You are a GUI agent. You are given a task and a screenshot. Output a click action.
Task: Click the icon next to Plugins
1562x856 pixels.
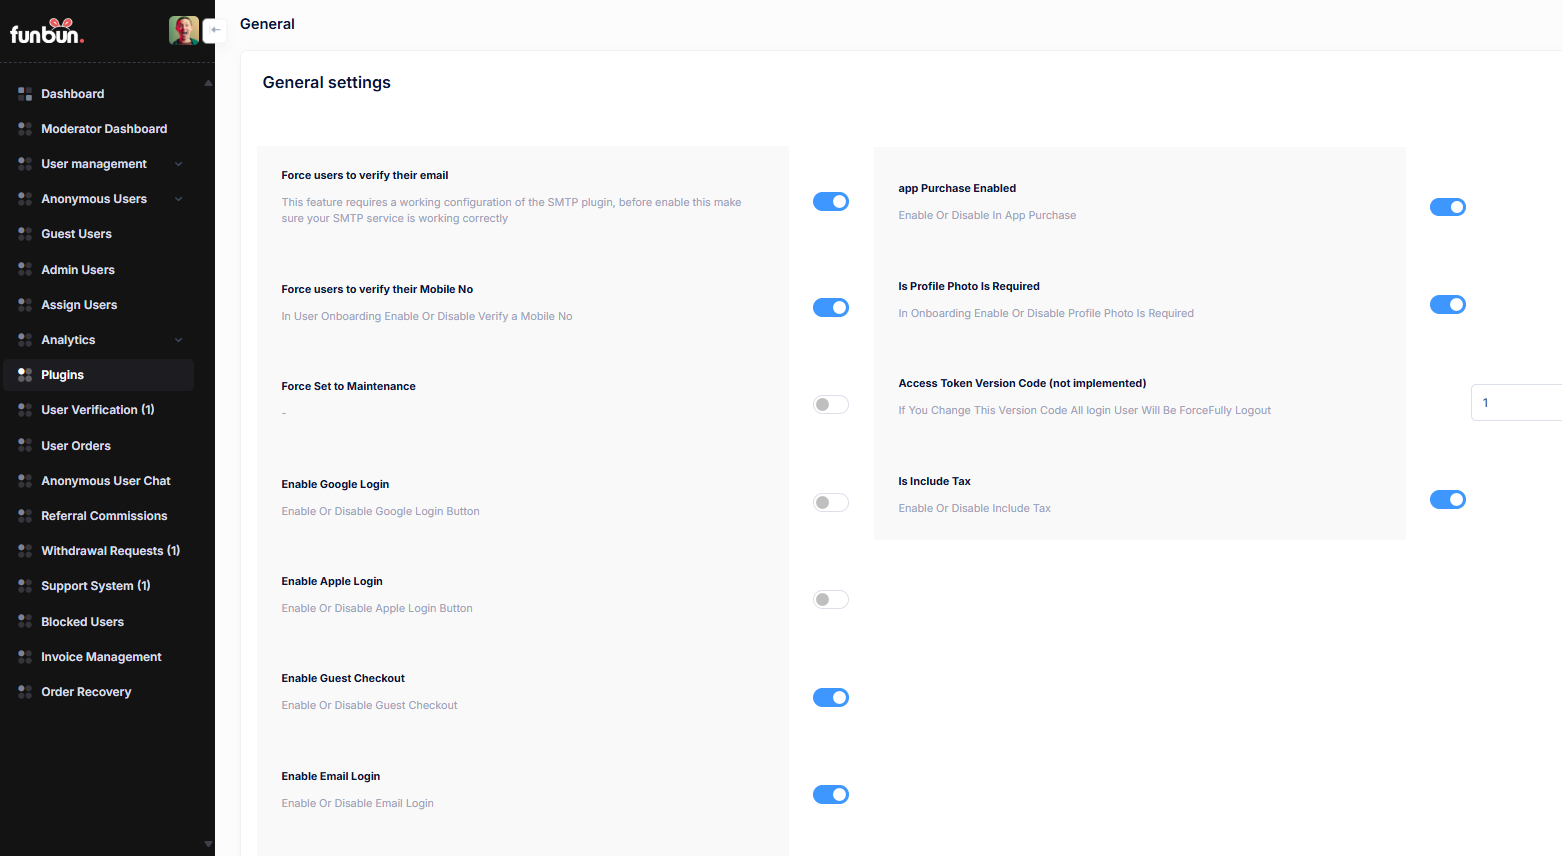(25, 375)
